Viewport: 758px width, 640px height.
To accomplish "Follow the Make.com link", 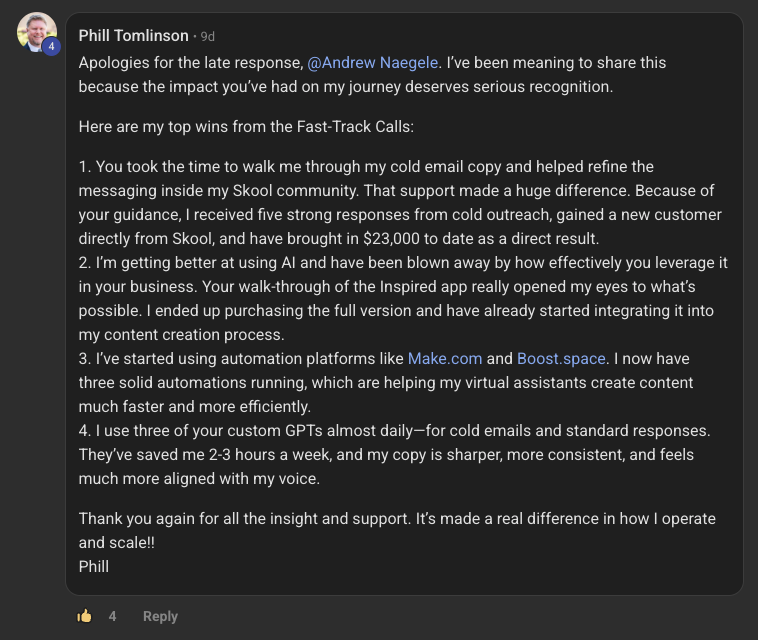I will point(445,358).
